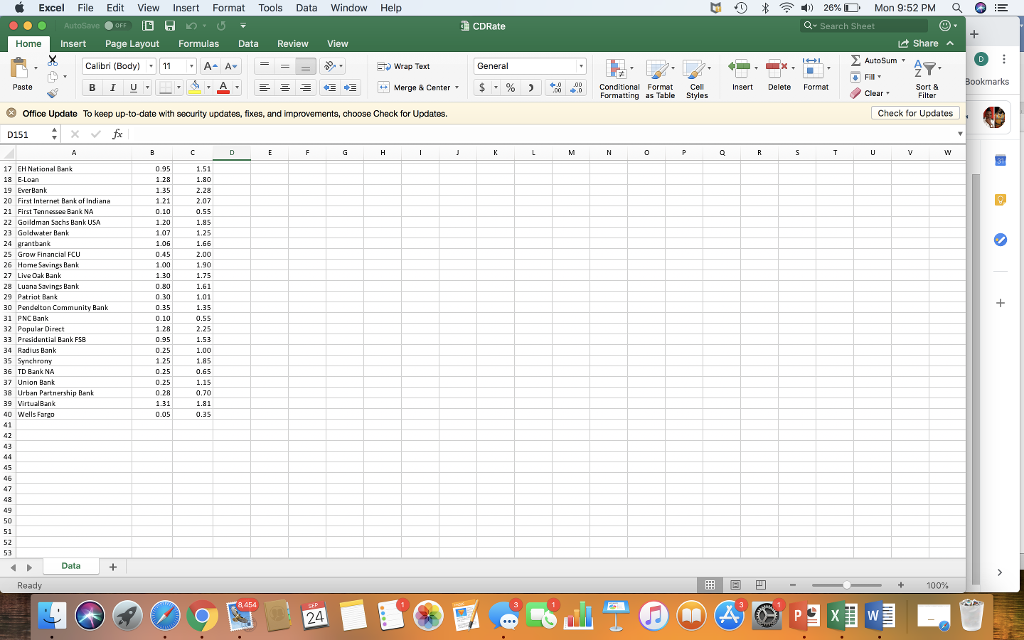Click the Decrease Decimal icon

tap(577, 88)
